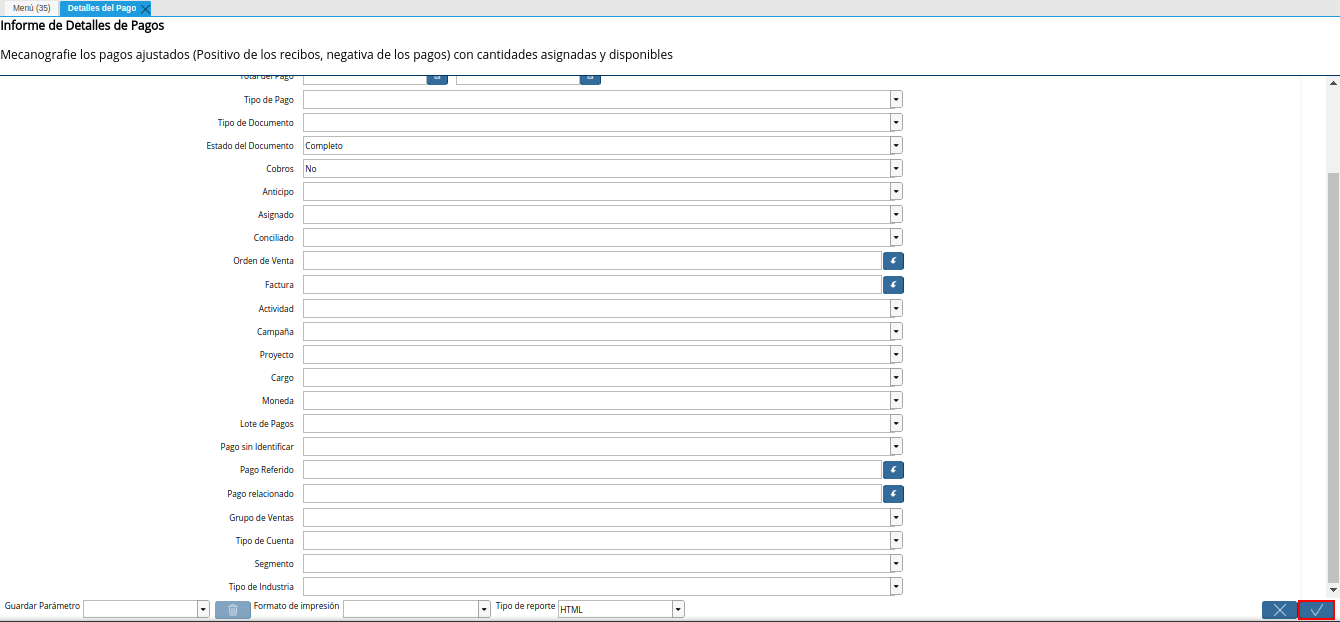Click the Lote de Pagos input field

(x=596, y=424)
